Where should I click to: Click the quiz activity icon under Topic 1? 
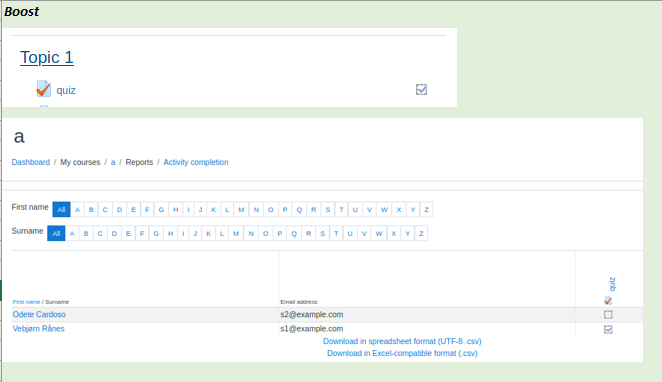click(43, 89)
